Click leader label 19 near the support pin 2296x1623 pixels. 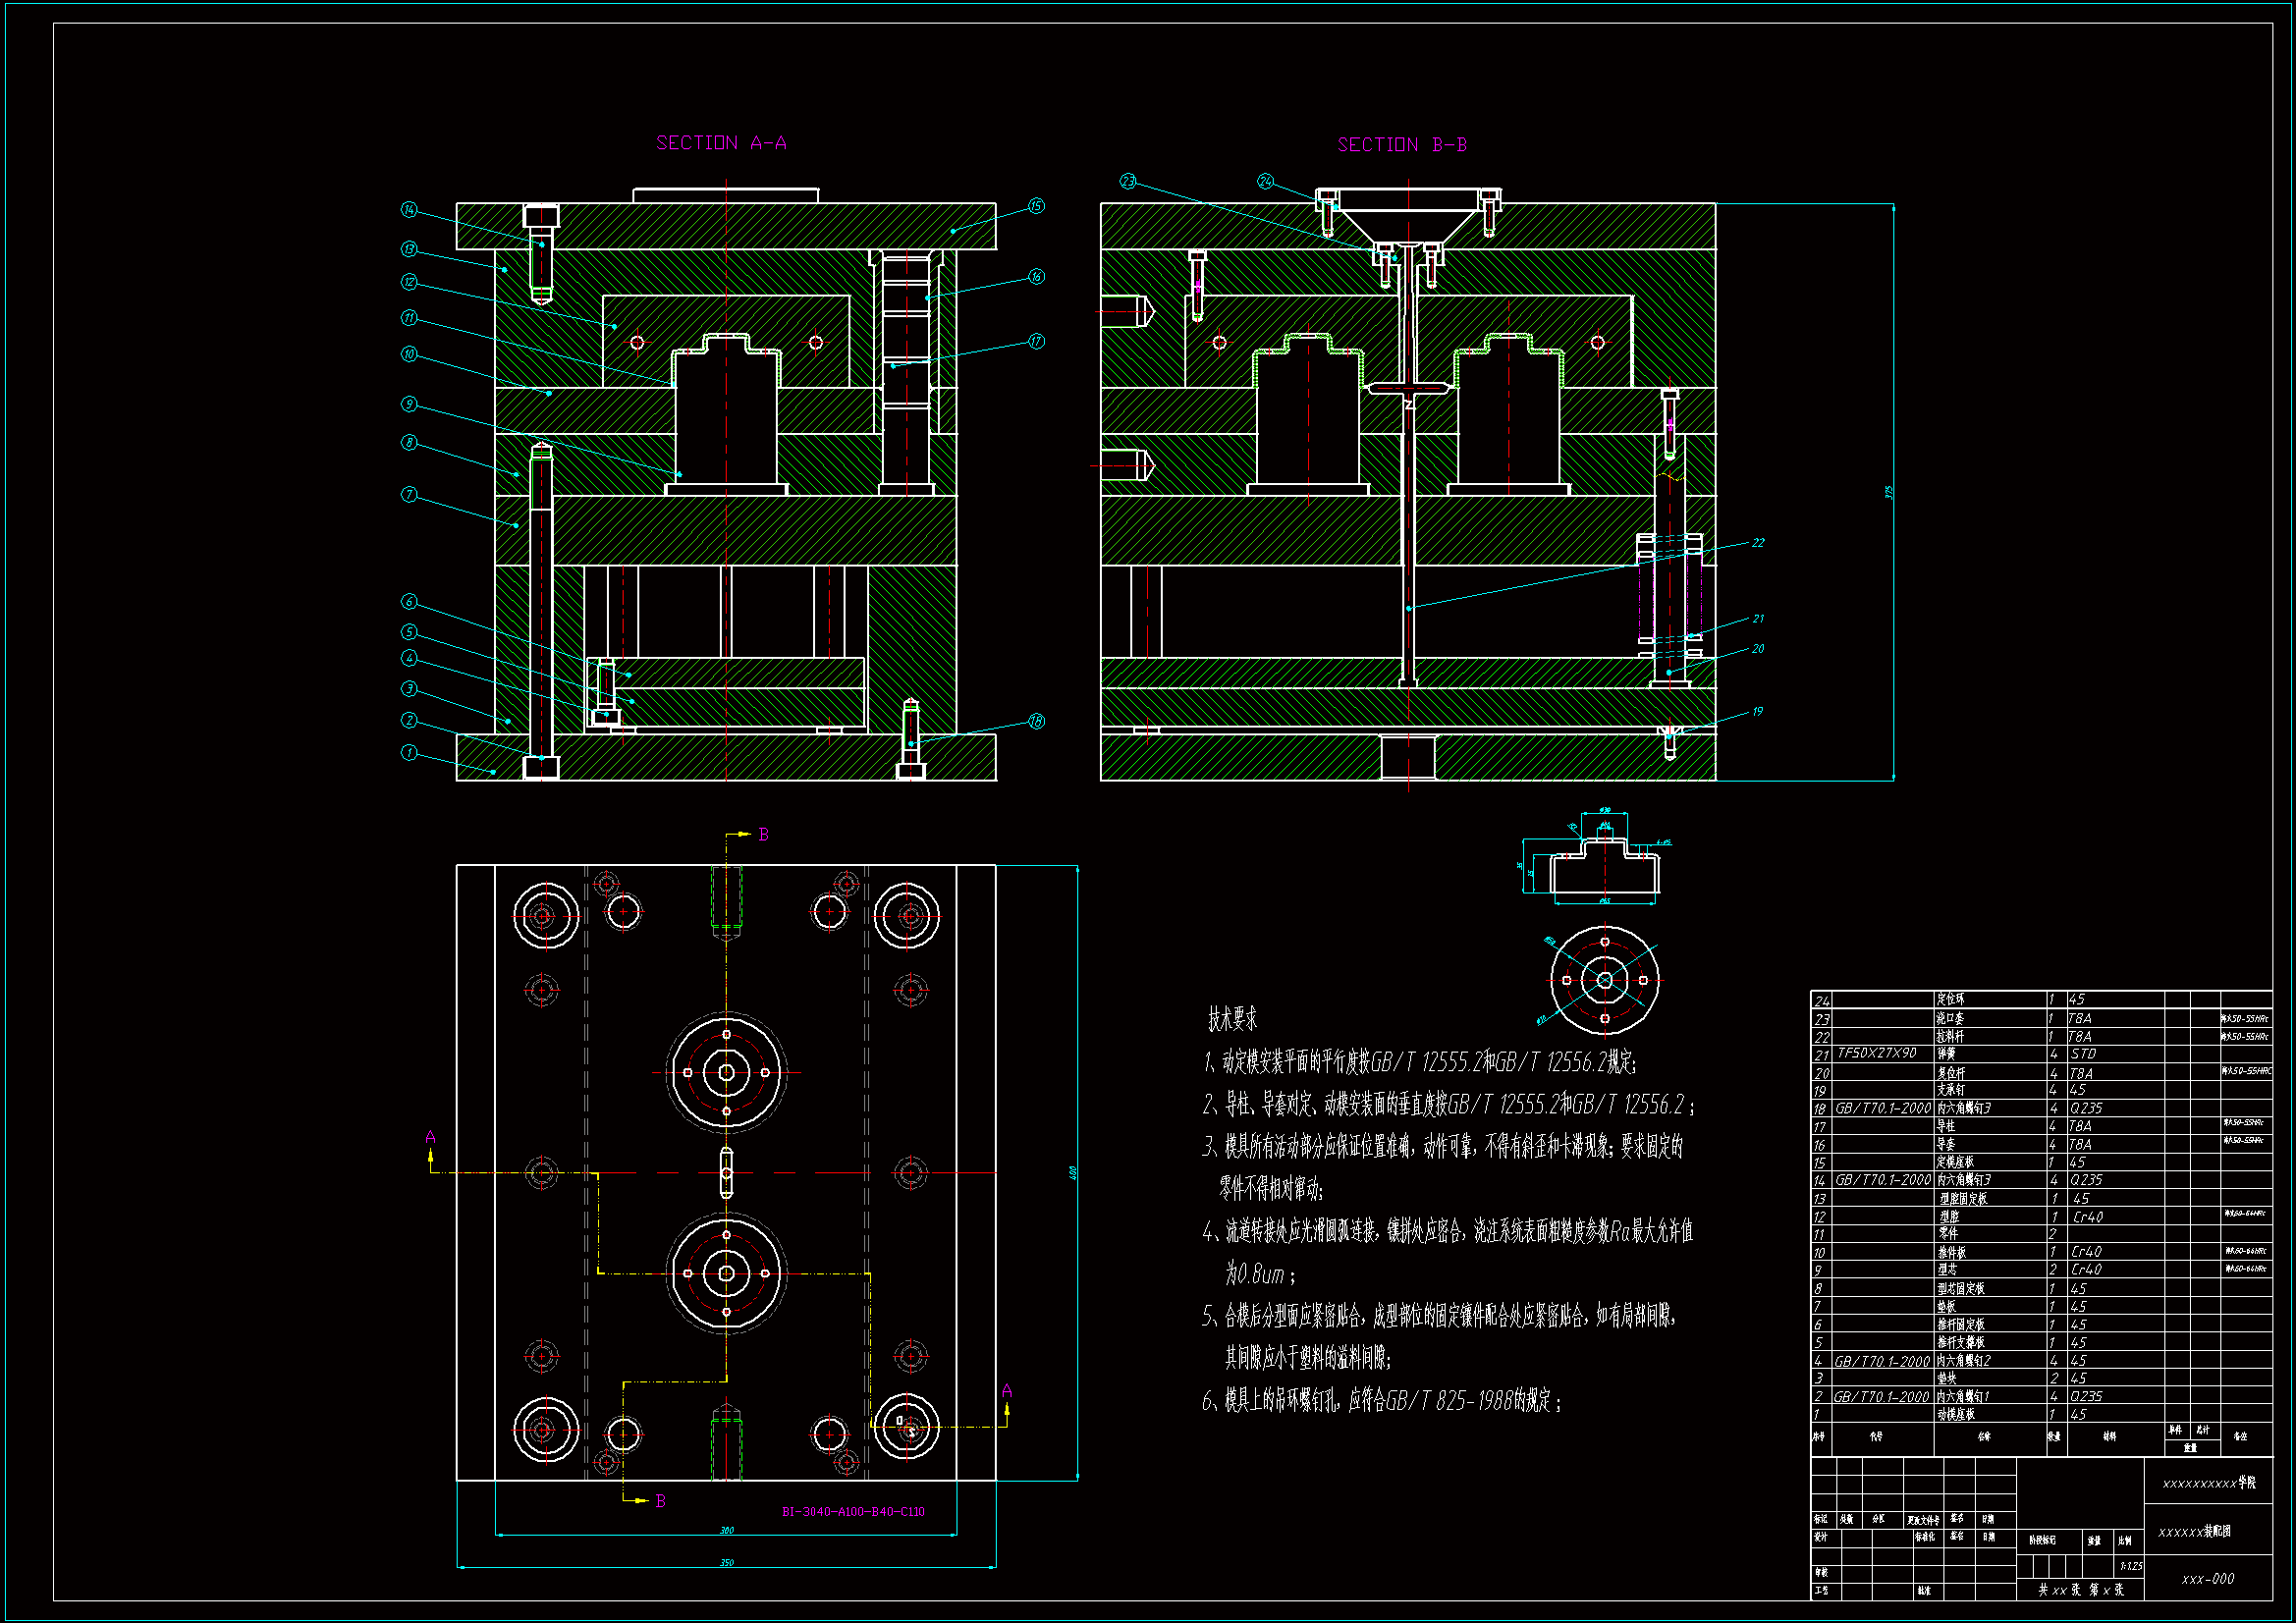[1758, 712]
